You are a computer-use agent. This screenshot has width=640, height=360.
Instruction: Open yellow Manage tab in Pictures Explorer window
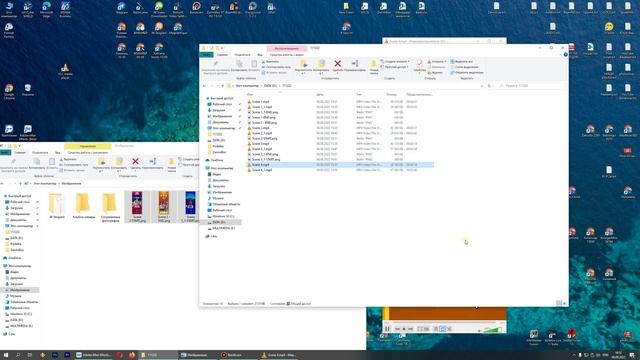pyautogui.click(x=88, y=146)
